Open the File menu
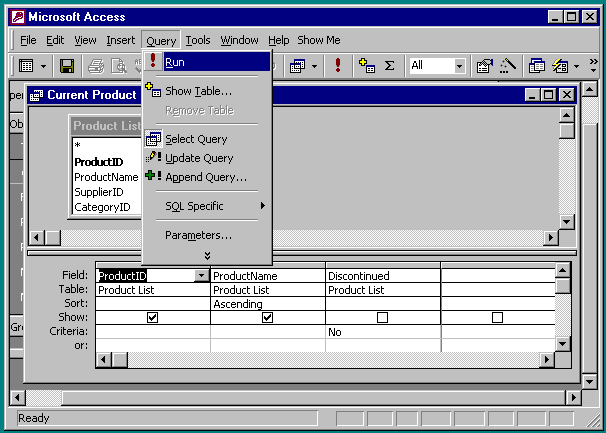 [28, 40]
